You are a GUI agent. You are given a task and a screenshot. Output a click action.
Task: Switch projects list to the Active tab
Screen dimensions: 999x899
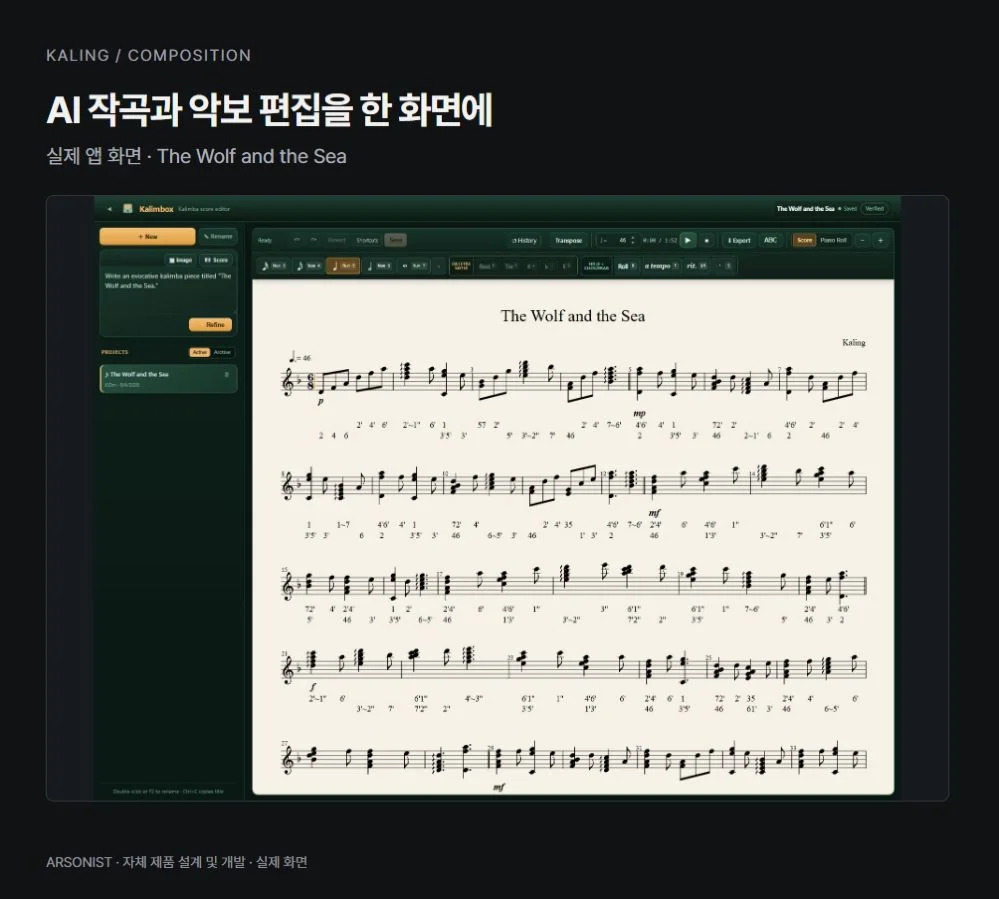199,352
